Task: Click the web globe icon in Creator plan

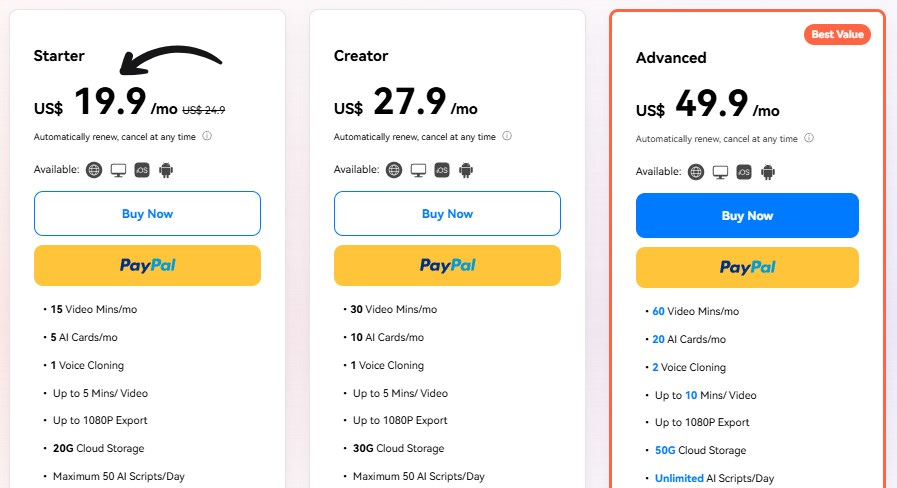Action: tap(394, 170)
